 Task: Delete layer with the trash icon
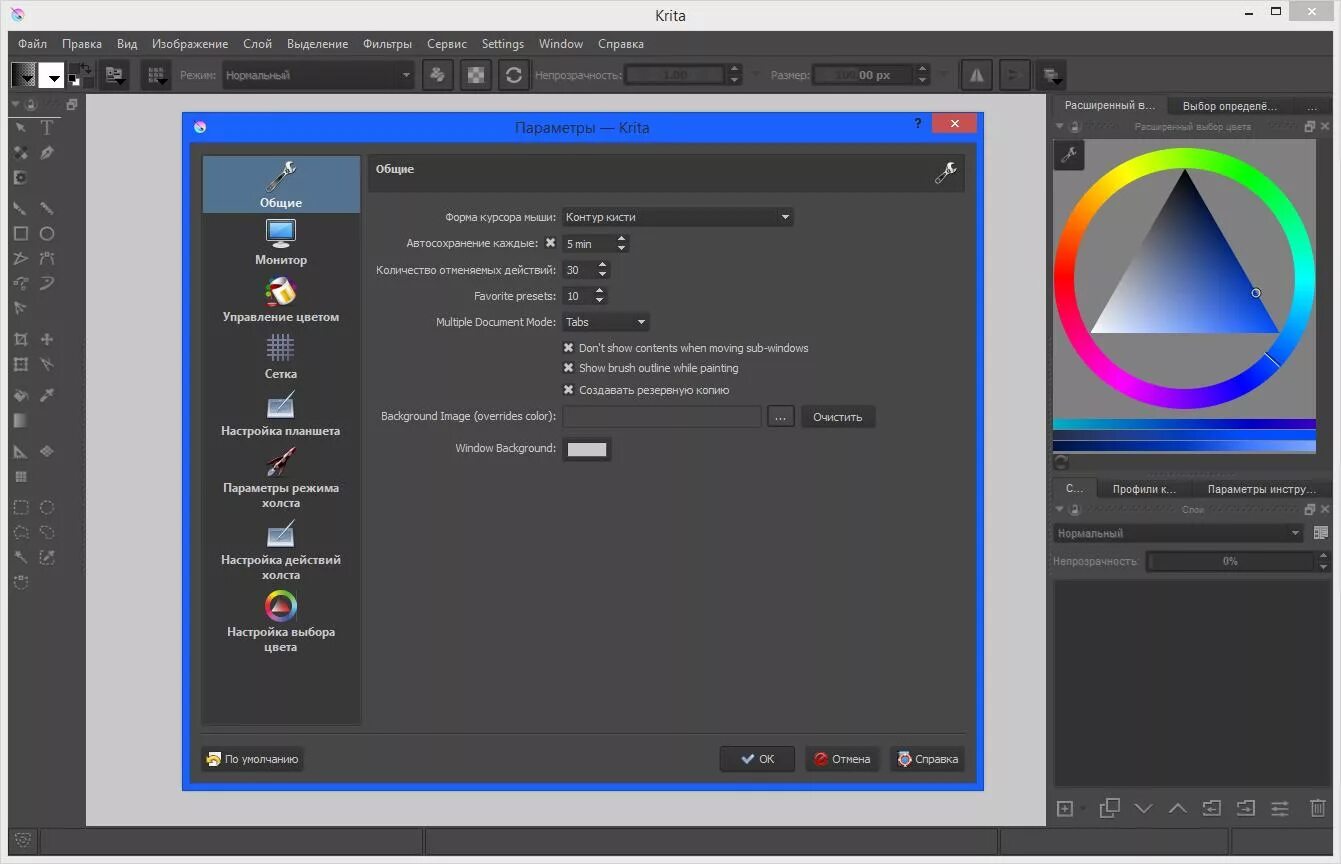[1318, 808]
